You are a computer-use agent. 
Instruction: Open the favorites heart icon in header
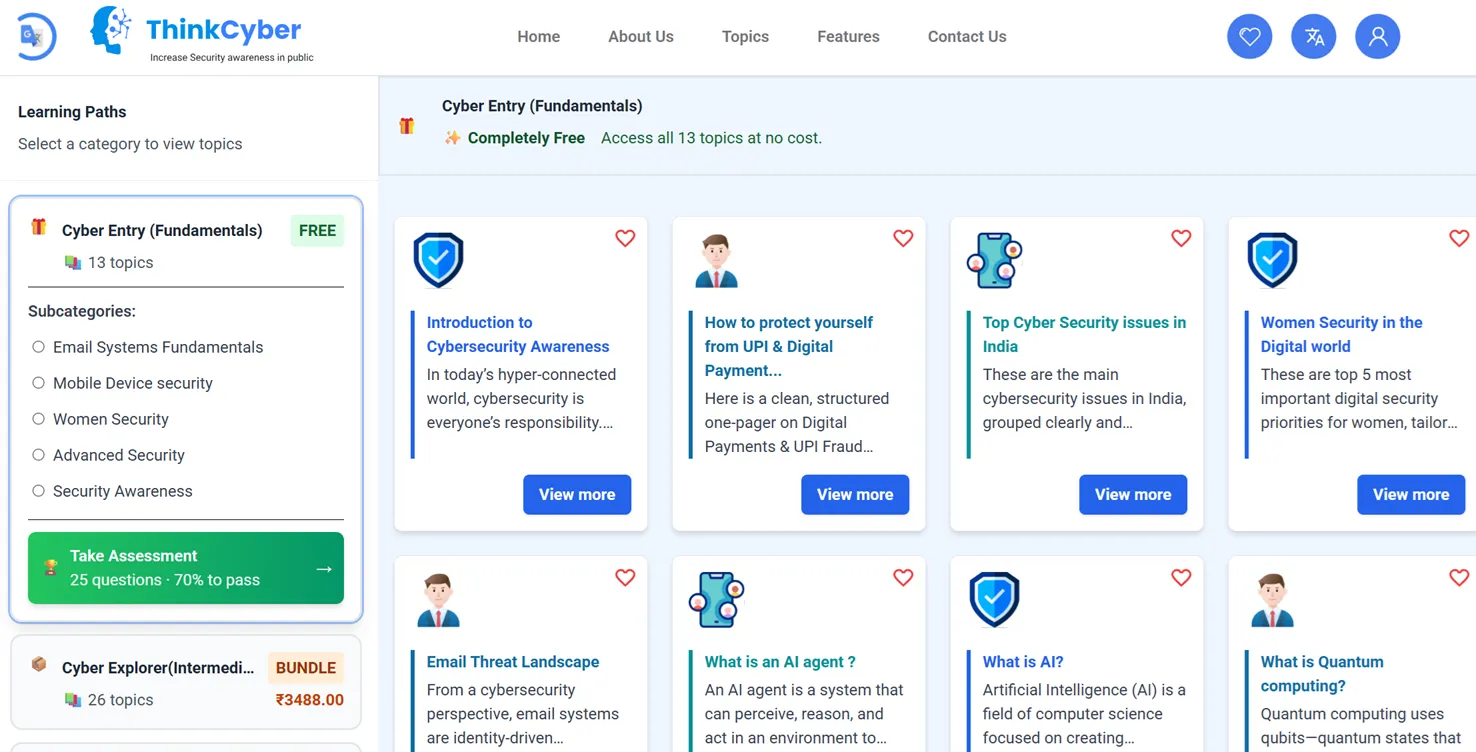click(1249, 36)
